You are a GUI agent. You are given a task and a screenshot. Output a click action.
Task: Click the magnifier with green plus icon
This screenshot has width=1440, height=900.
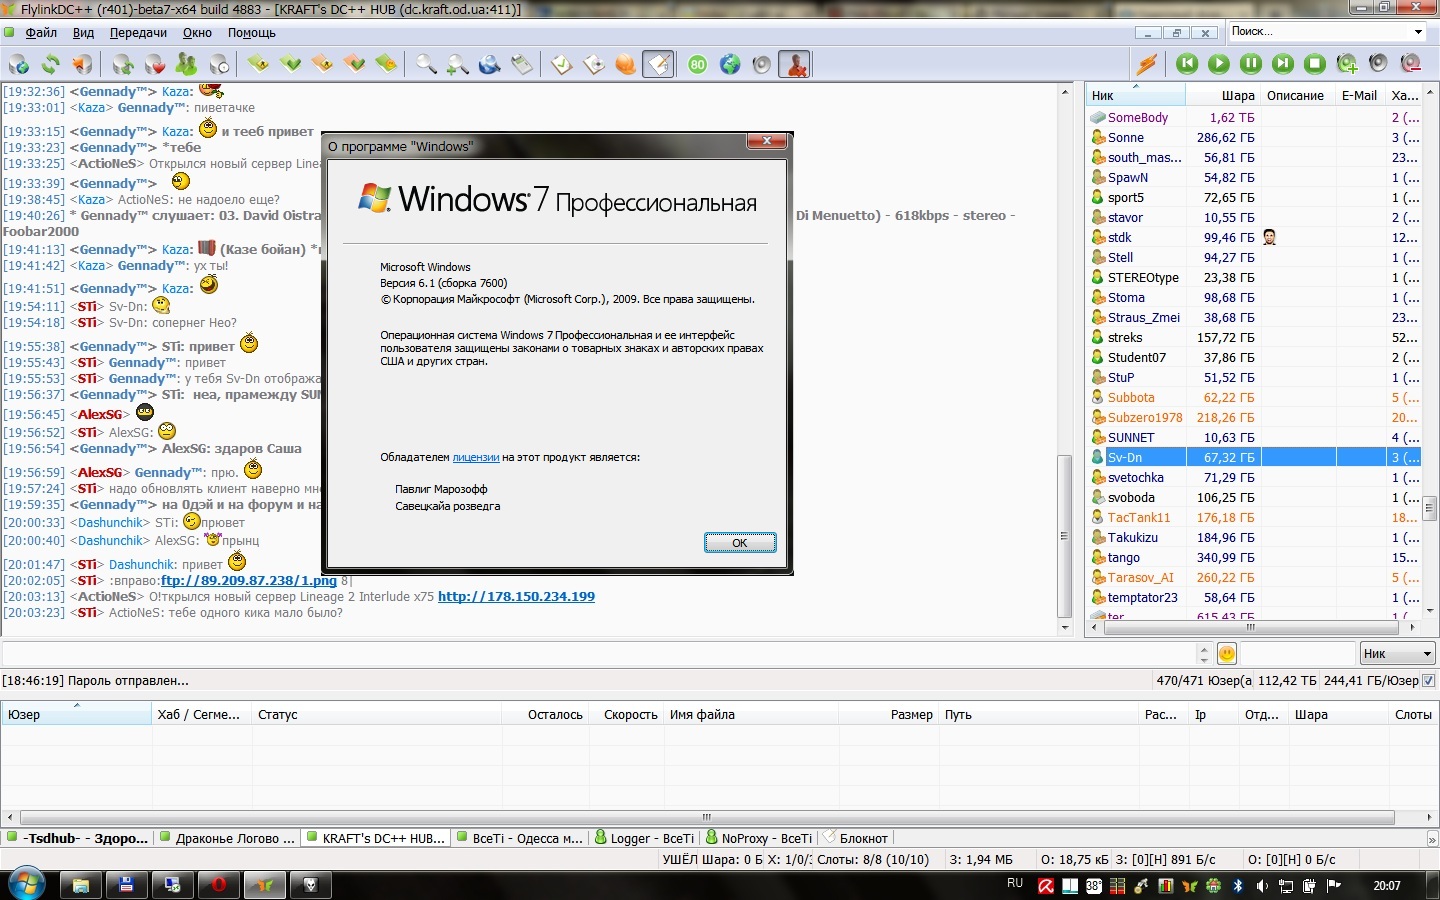click(x=458, y=64)
